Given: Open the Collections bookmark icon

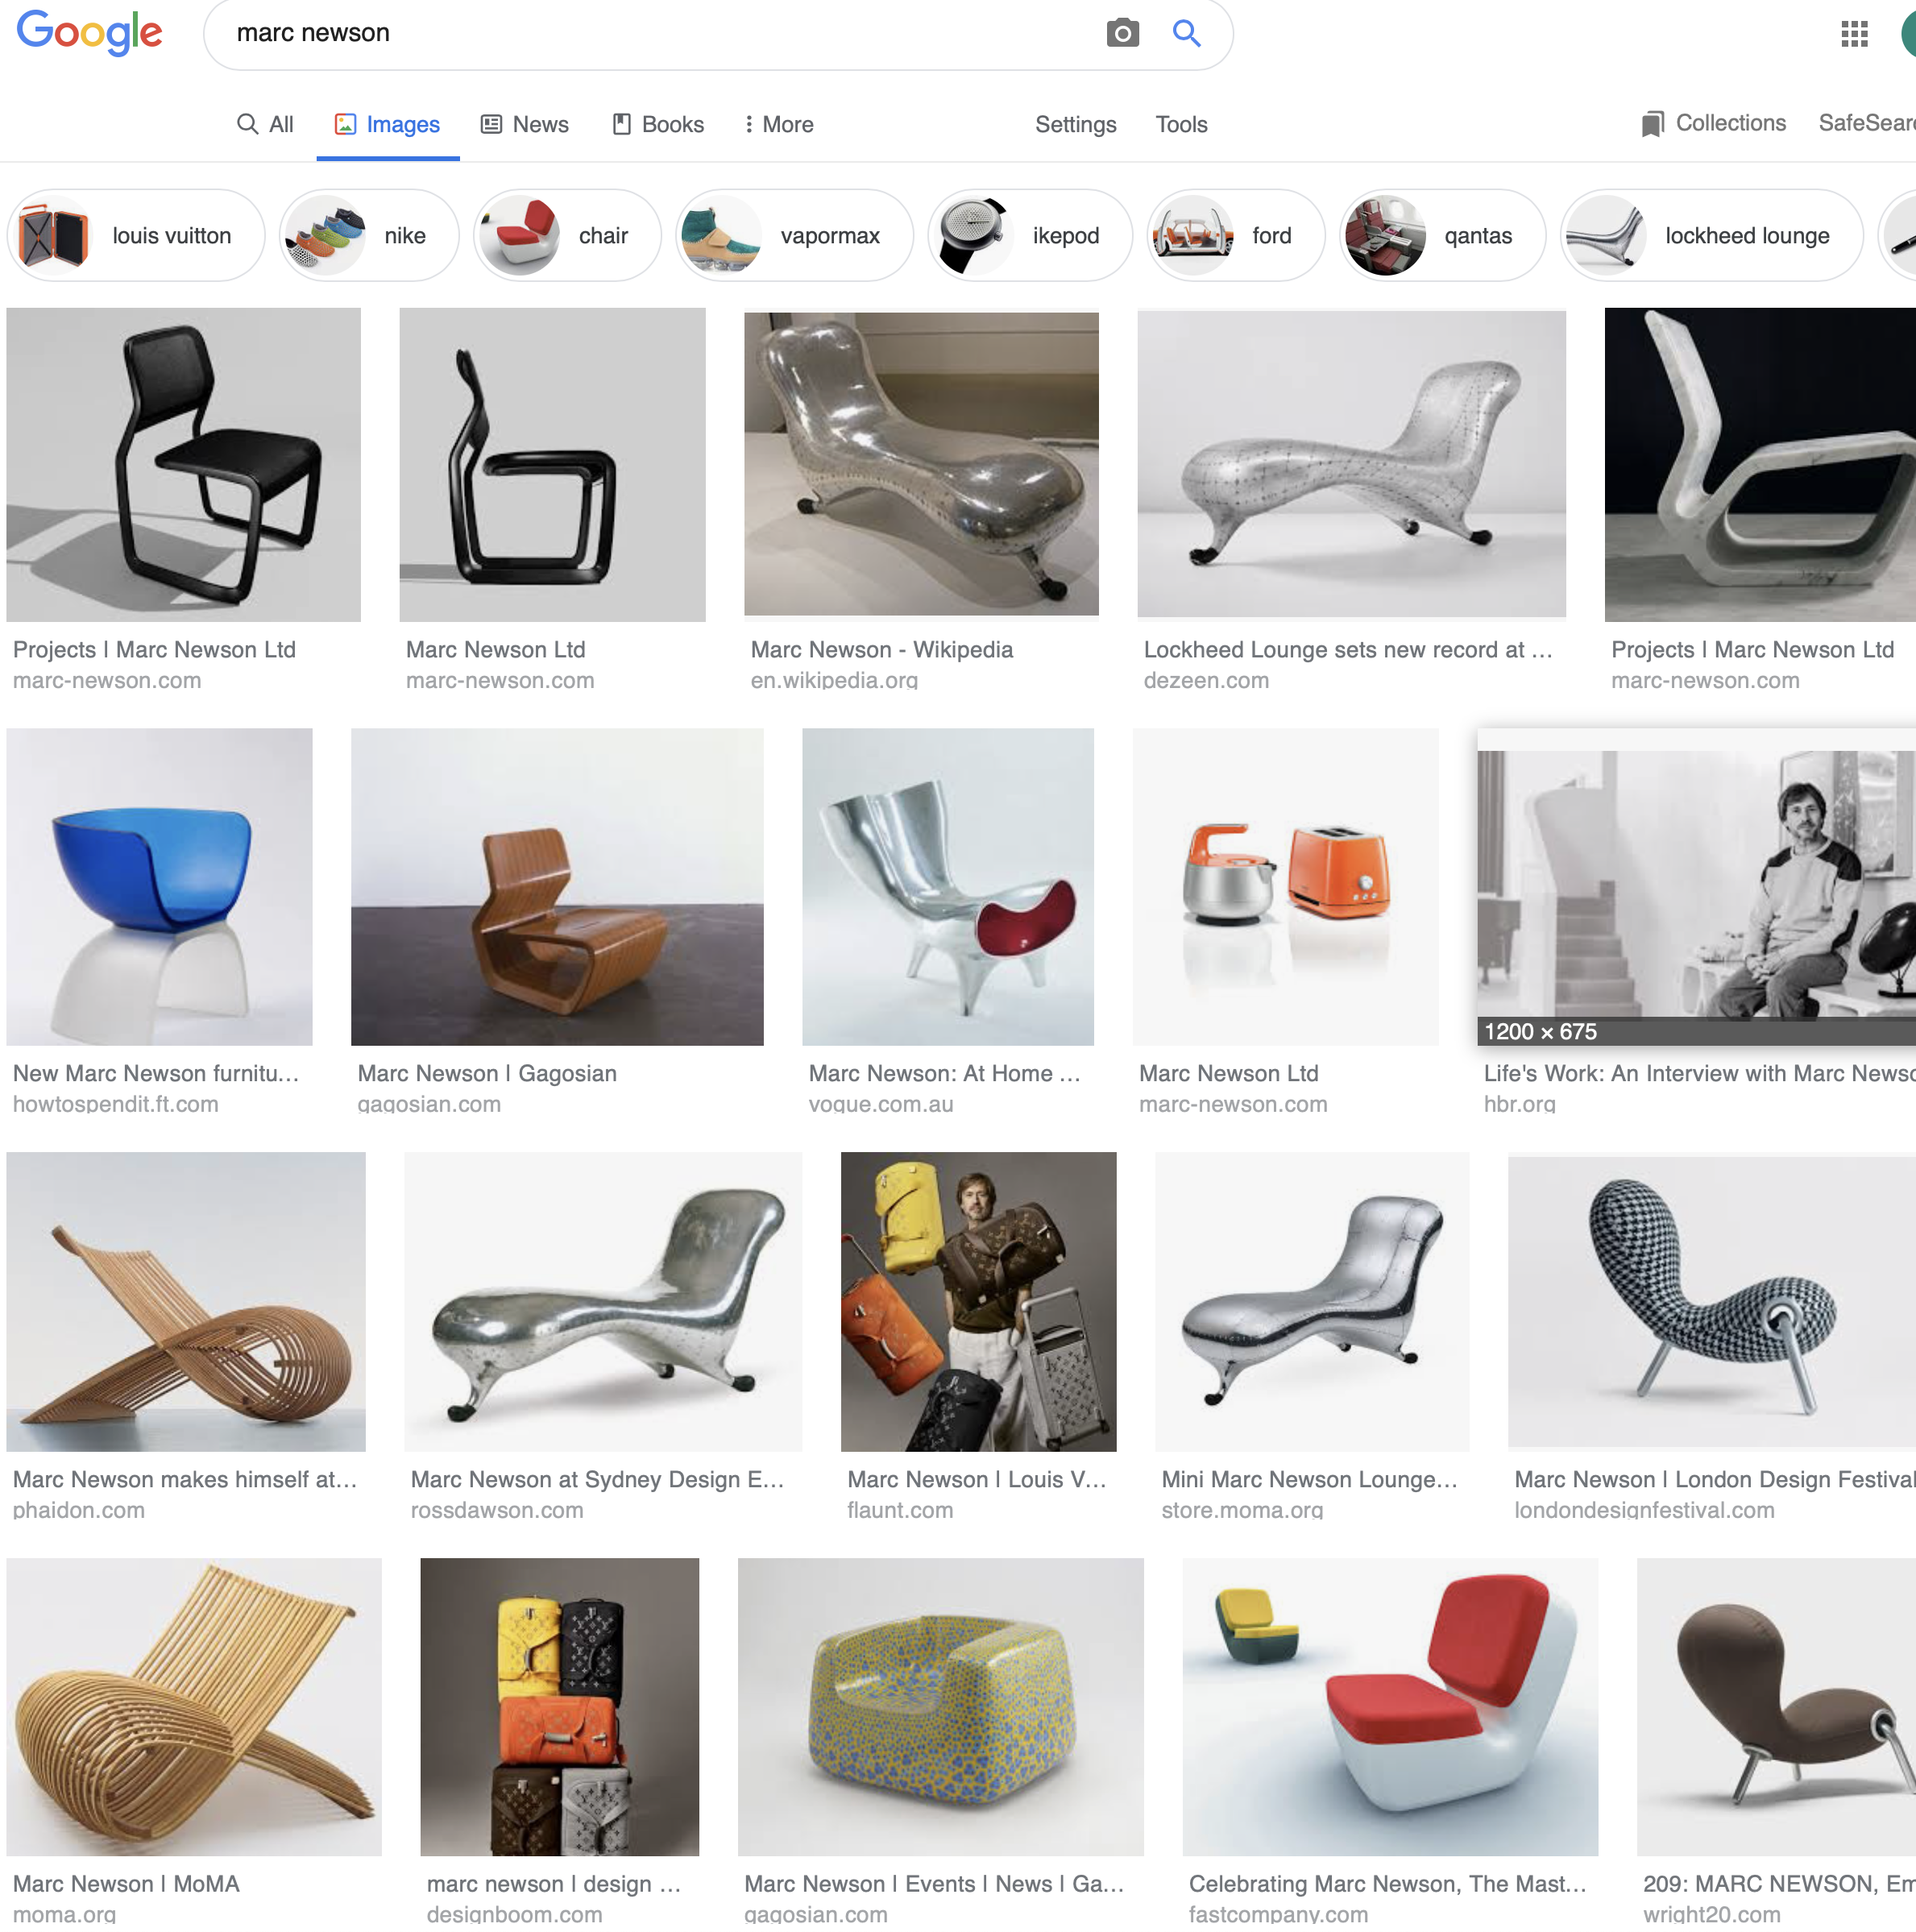Looking at the screenshot, I should pos(1652,124).
